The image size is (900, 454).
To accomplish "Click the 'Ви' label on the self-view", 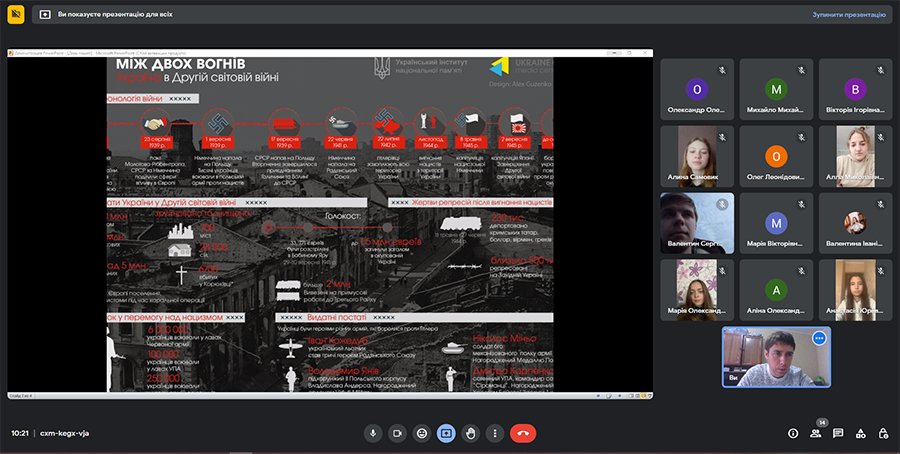I will tap(732, 378).
